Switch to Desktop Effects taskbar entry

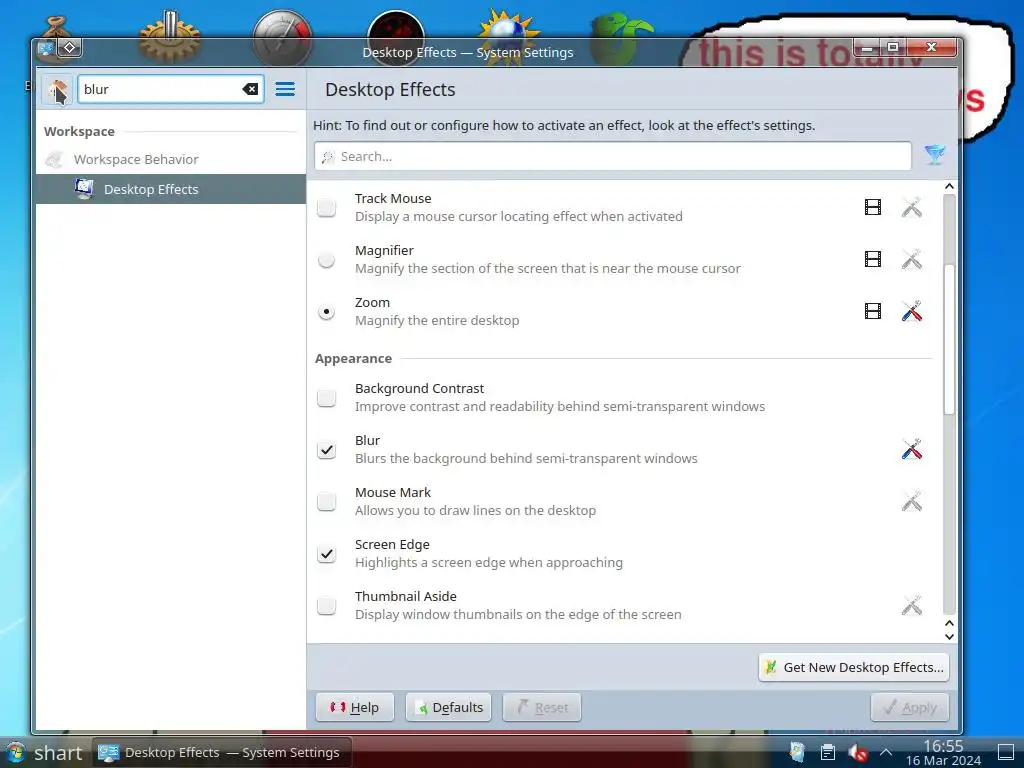click(x=221, y=752)
